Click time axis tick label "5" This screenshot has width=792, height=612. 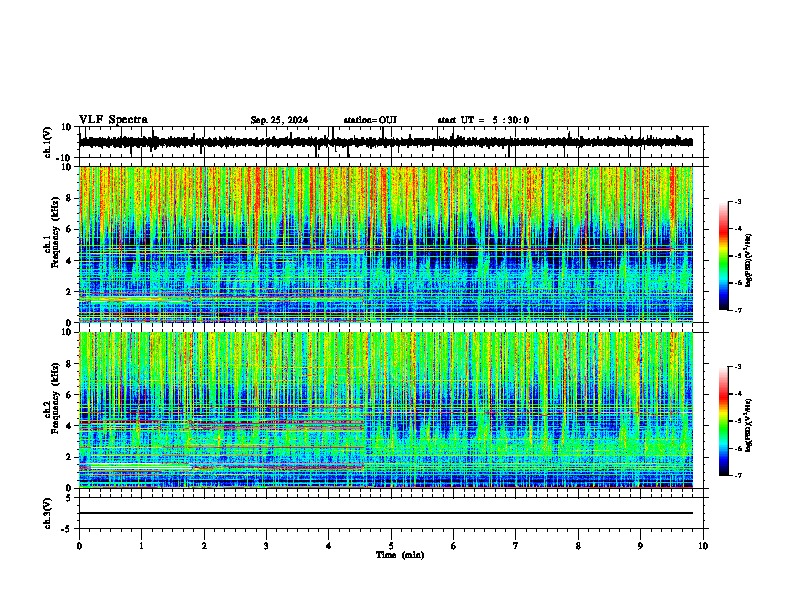391,546
